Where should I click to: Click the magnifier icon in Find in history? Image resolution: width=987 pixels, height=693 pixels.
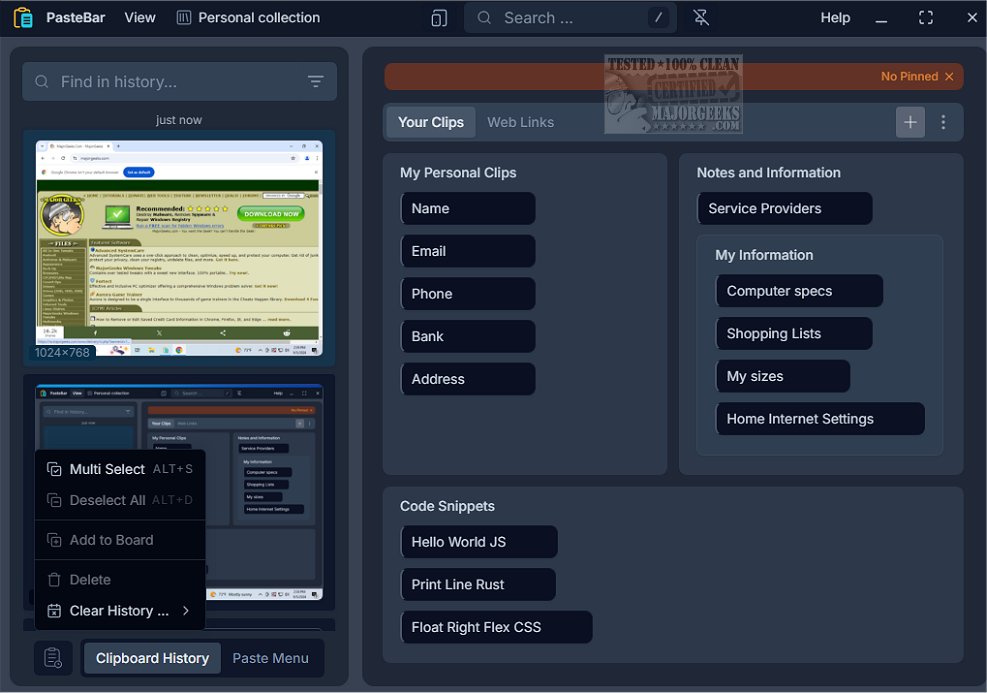[x=42, y=81]
